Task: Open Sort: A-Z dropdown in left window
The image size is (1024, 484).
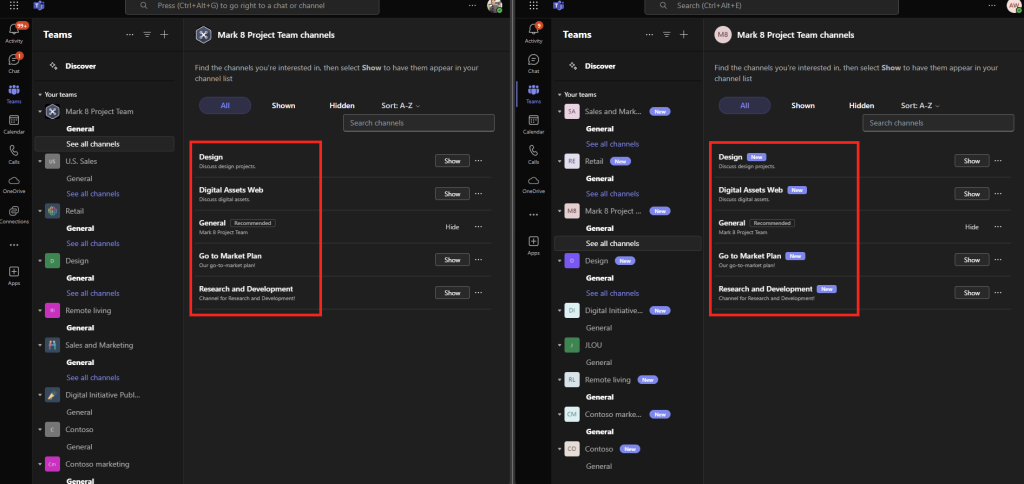Action: [x=401, y=106]
